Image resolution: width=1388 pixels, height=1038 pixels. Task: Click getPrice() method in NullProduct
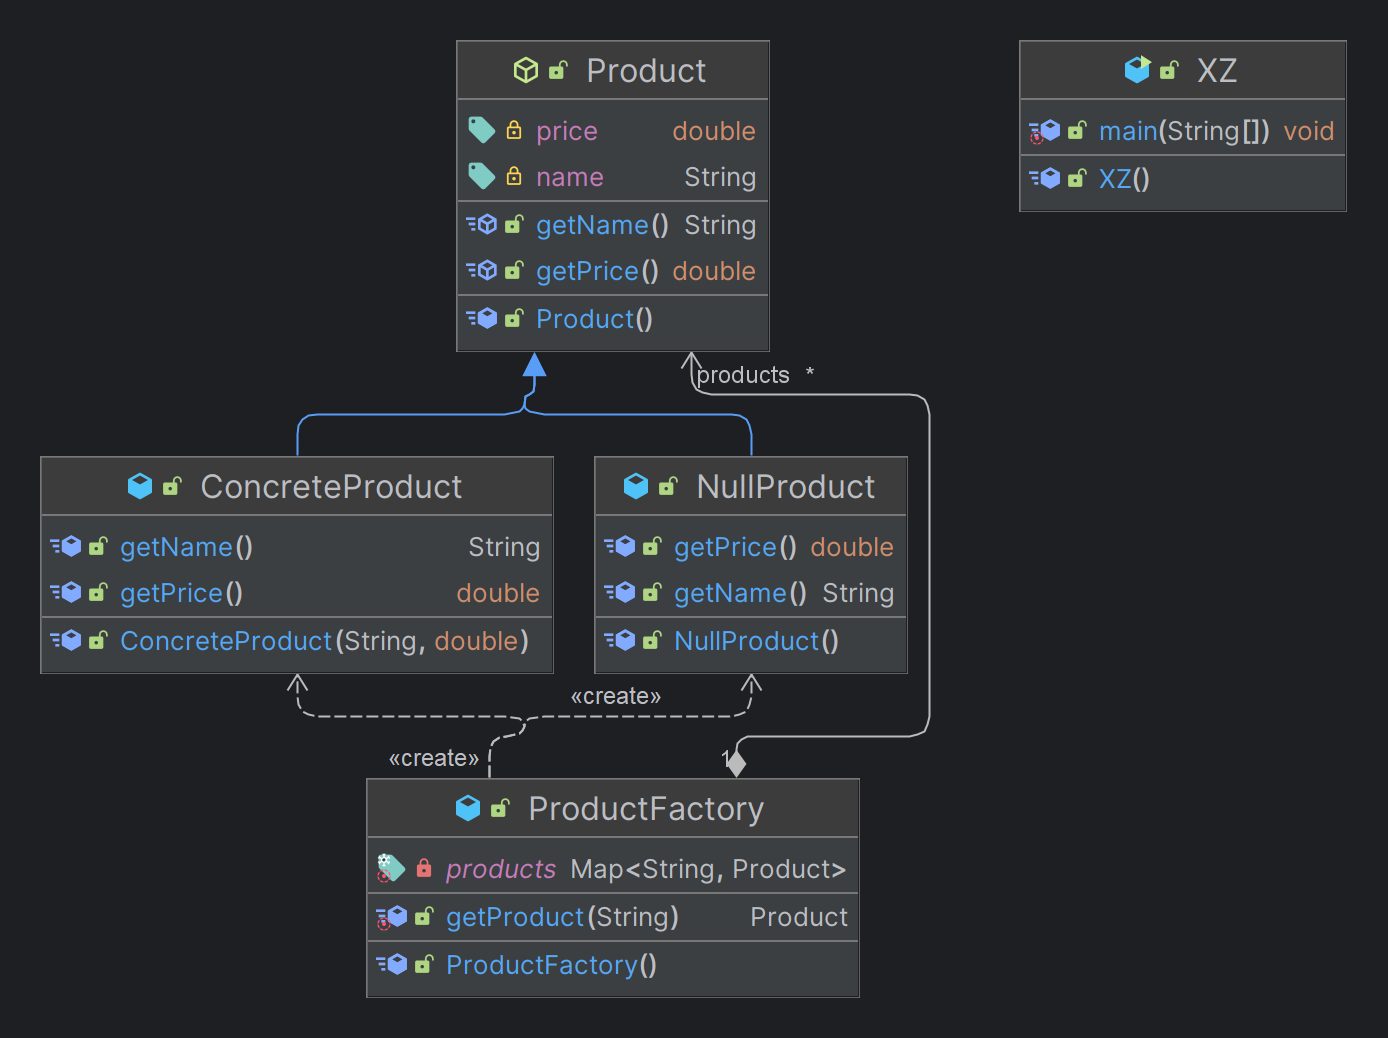[x=735, y=547]
